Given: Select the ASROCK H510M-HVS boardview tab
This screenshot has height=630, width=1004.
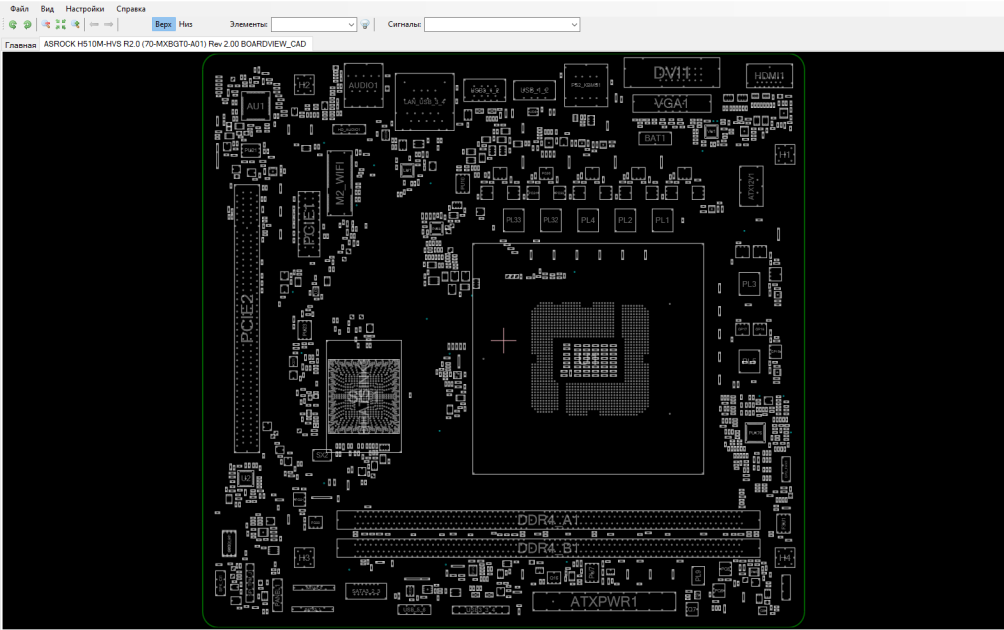Looking at the screenshot, I should tap(175, 44).
